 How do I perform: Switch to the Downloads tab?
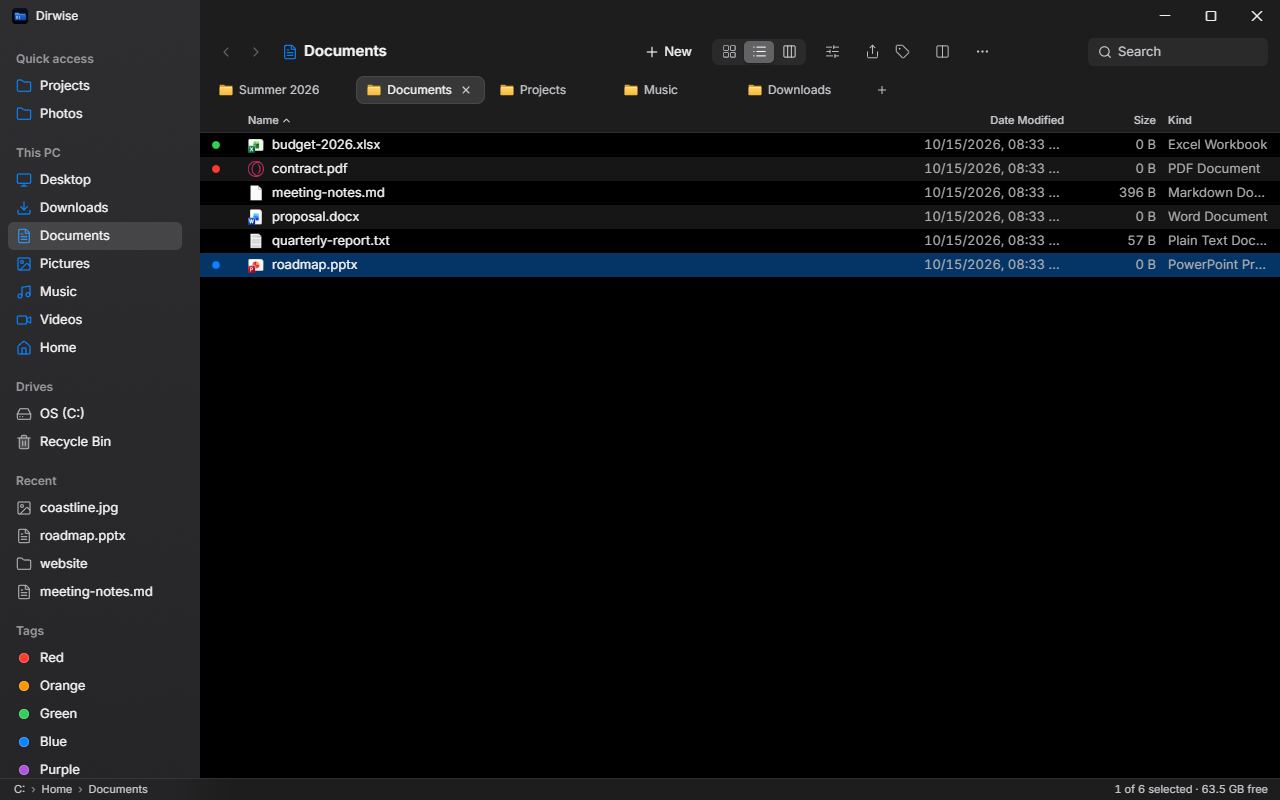(799, 90)
